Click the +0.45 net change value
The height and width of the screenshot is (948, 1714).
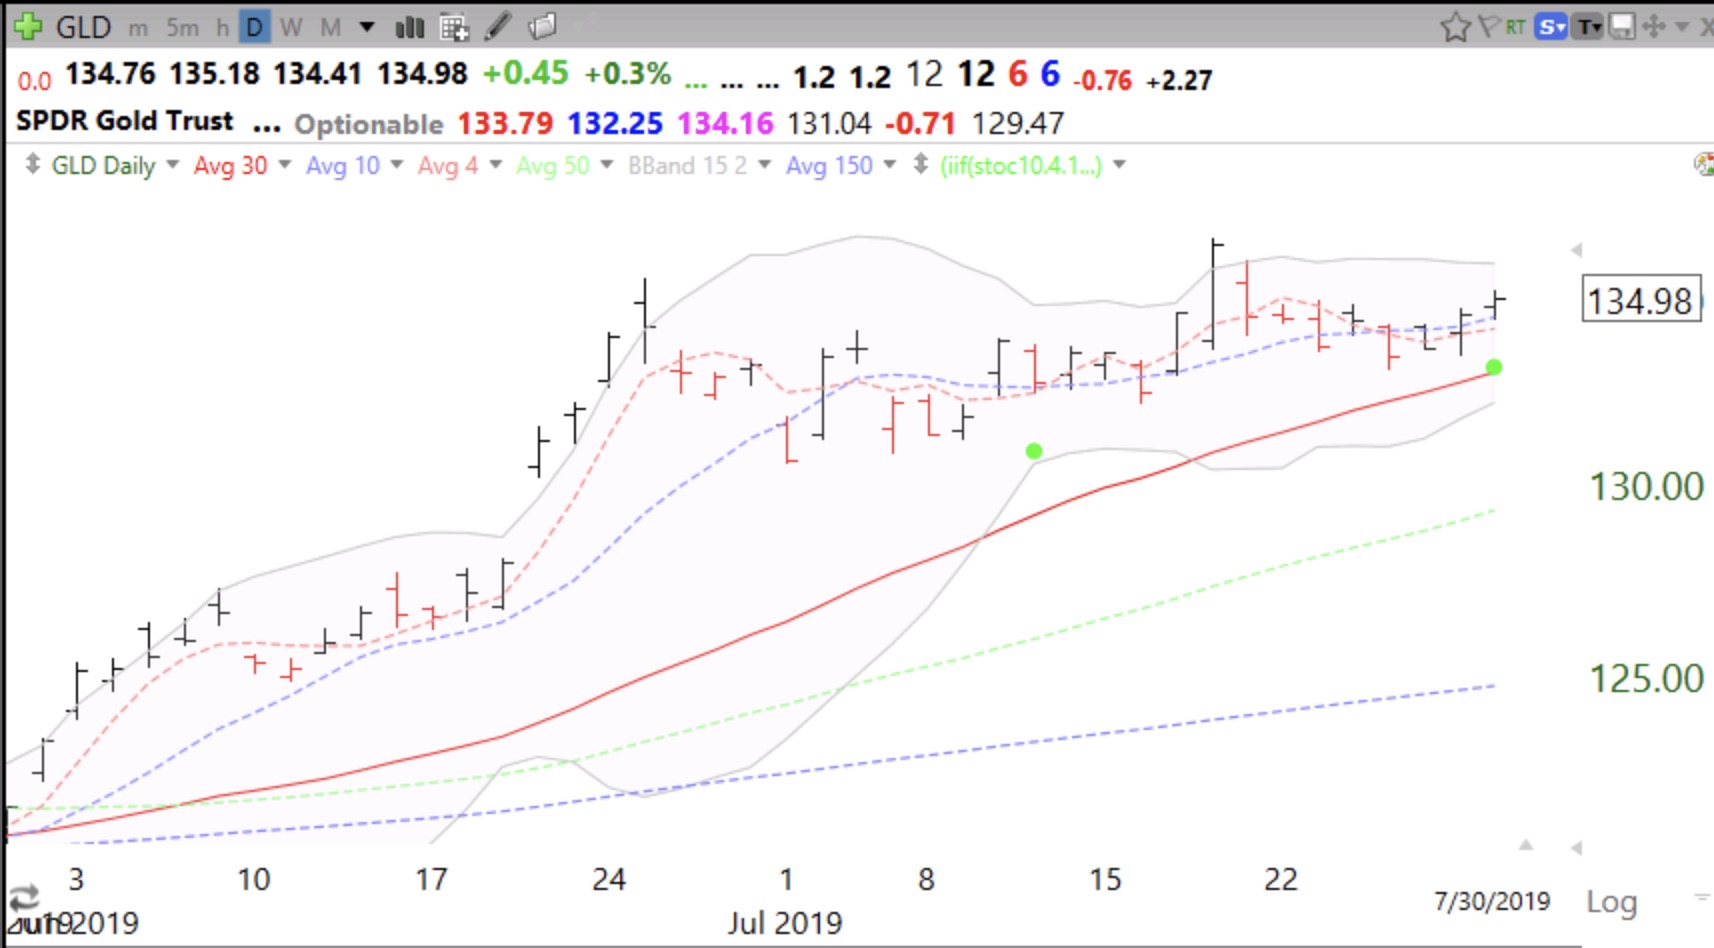click(525, 73)
